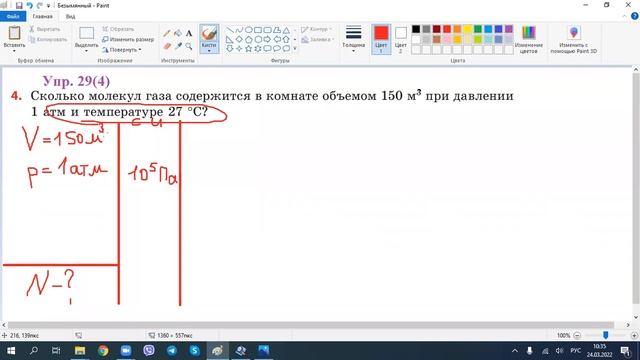Image resolution: width=640 pixels, height=360 pixels.
Task: Select the Text tool
Action: pos(189,33)
